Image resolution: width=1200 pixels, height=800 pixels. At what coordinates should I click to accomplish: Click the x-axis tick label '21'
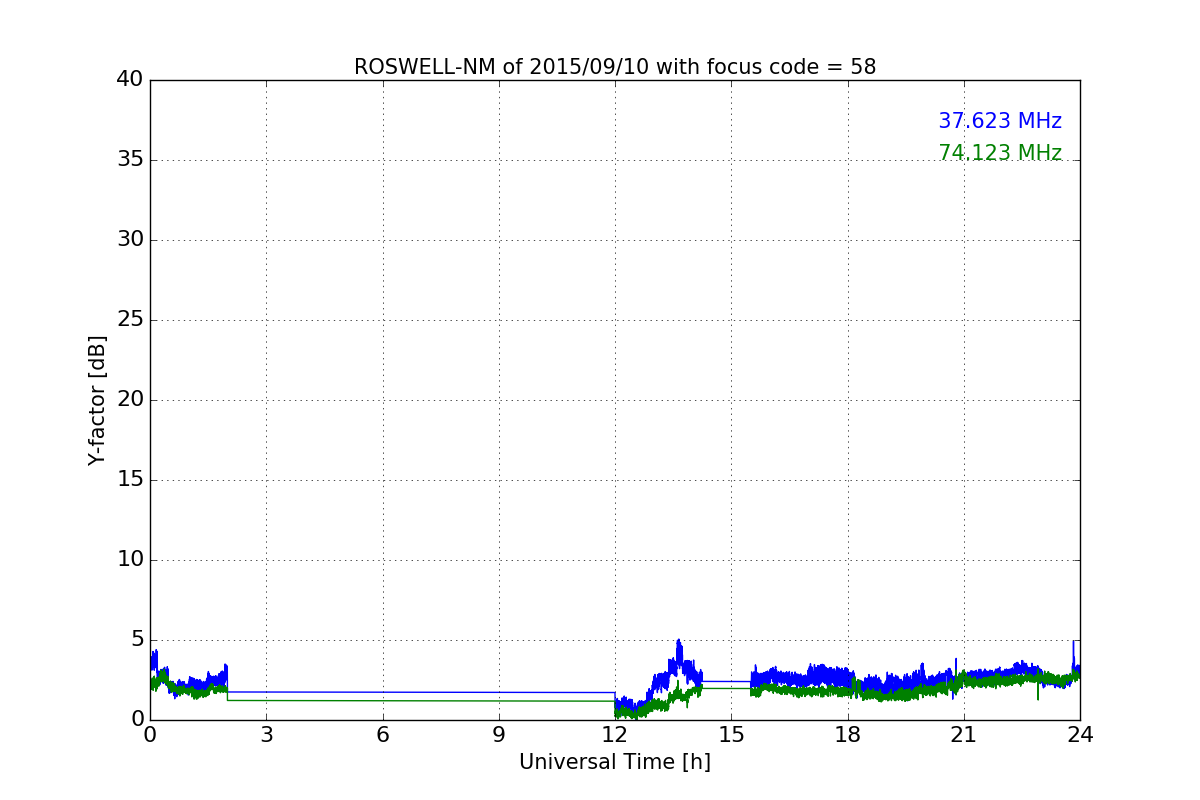click(964, 735)
